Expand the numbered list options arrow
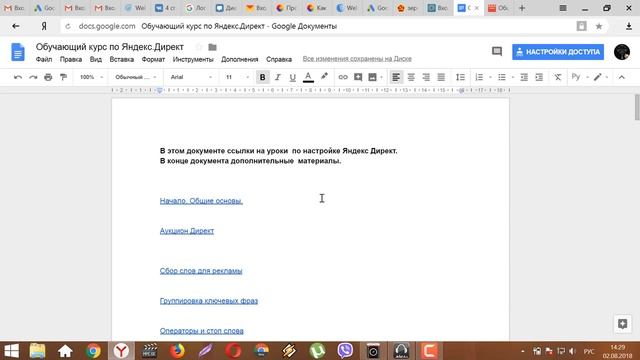The image size is (640, 360). (490, 77)
